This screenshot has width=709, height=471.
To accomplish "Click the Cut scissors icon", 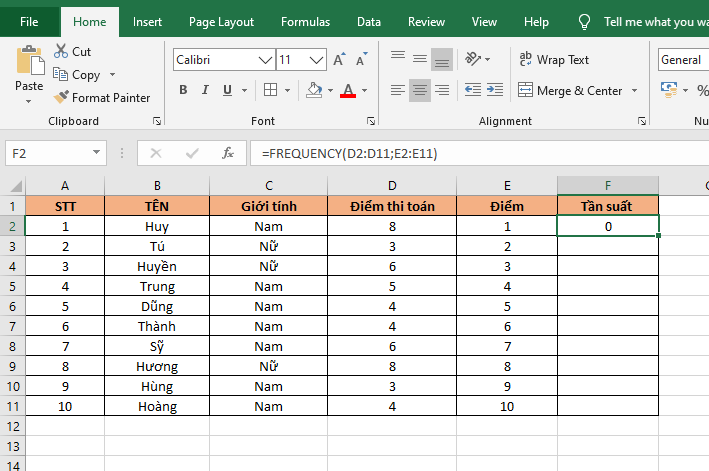I will coord(61,51).
